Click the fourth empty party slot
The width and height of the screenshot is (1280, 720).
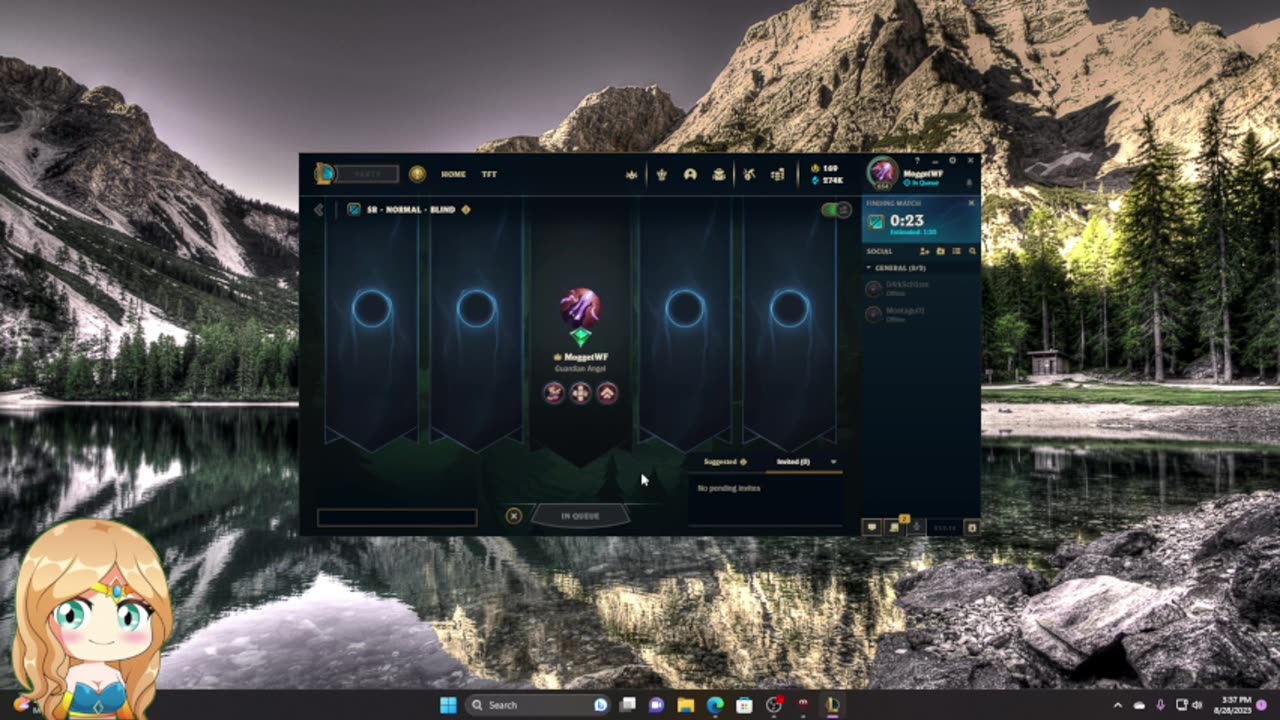coord(789,309)
